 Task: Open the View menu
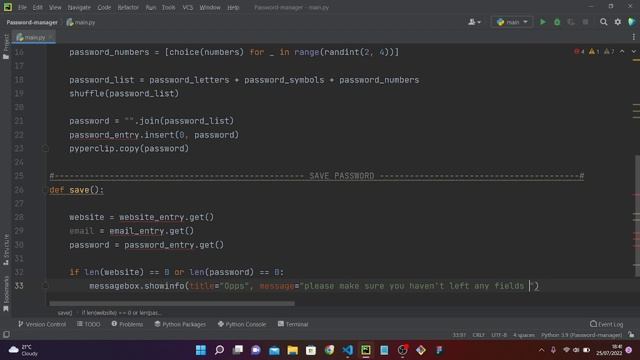pyautogui.click(x=55, y=7)
